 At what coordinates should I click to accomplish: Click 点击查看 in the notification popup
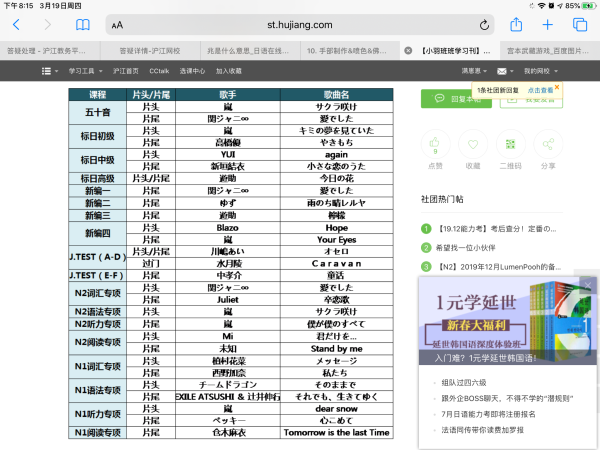click(x=540, y=90)
